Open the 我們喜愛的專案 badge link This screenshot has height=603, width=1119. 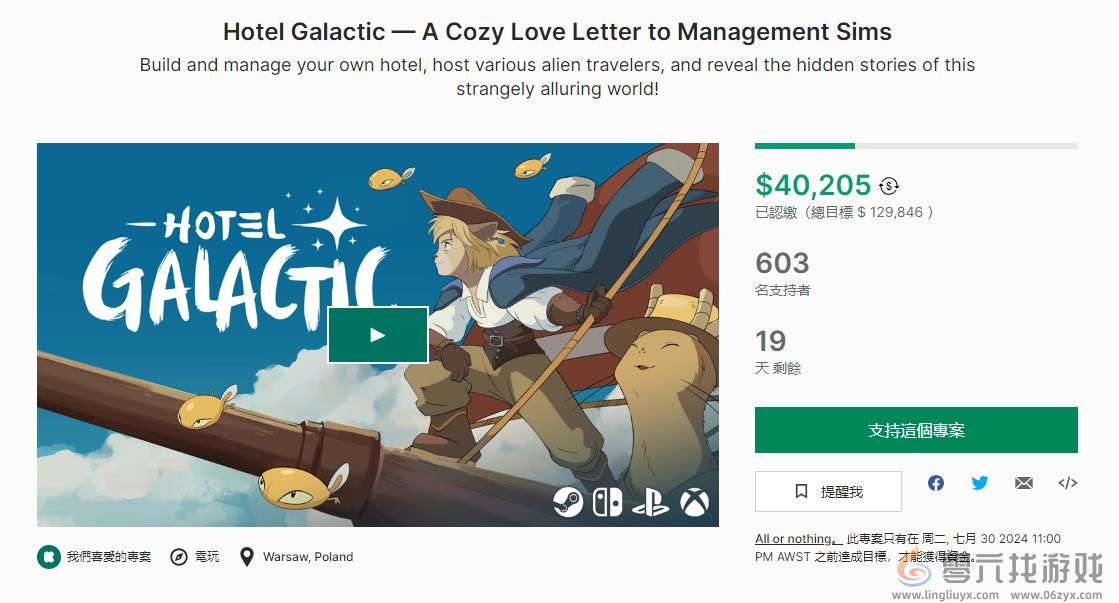(95, 557)
